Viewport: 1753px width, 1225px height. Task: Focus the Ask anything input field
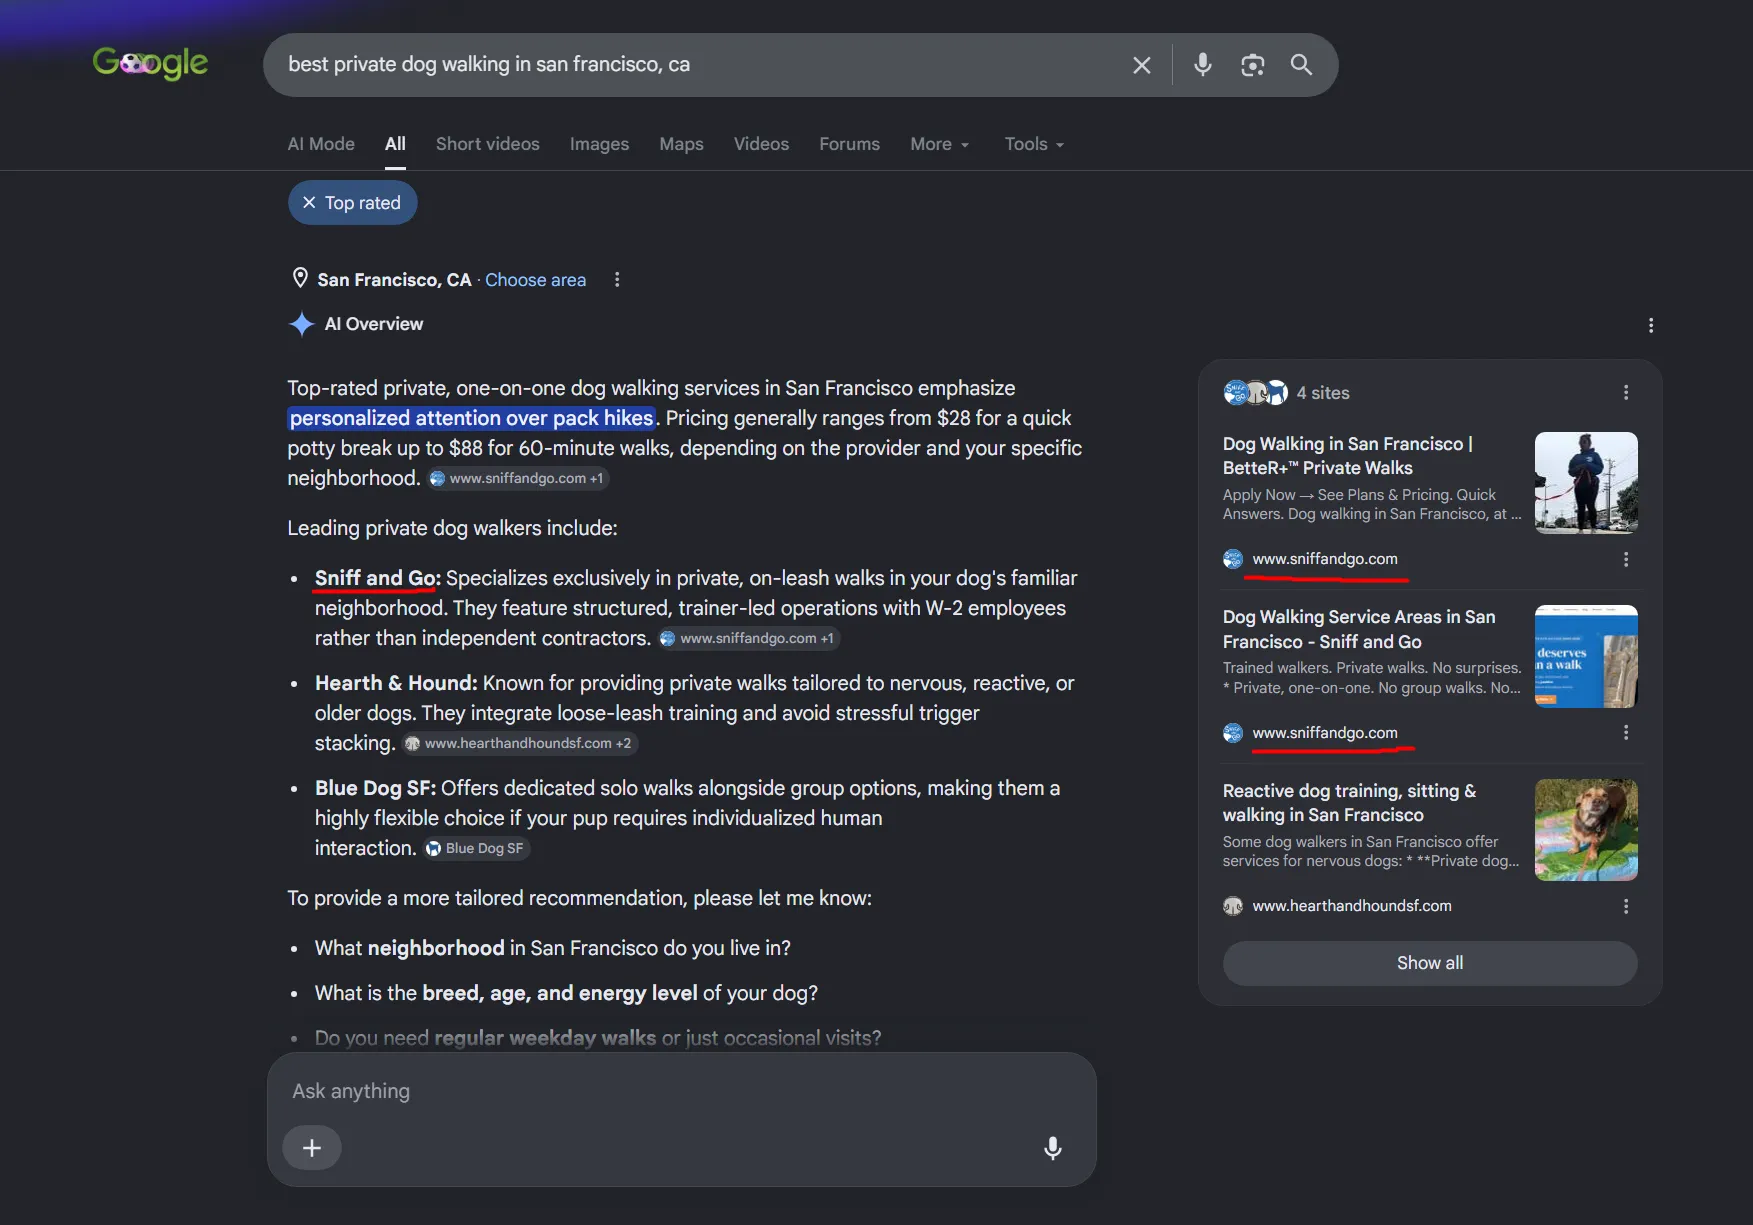[x=681, y=1091]
